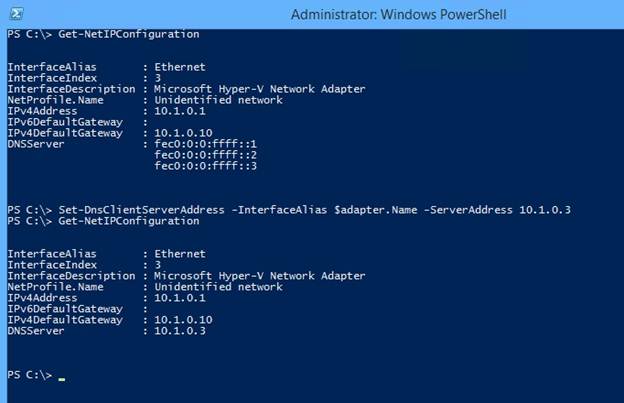Select DNS server entry fec0:0:0:ffff::2
Image resolution: width=624 pixels, height=403 pixels.
(205, 155)
